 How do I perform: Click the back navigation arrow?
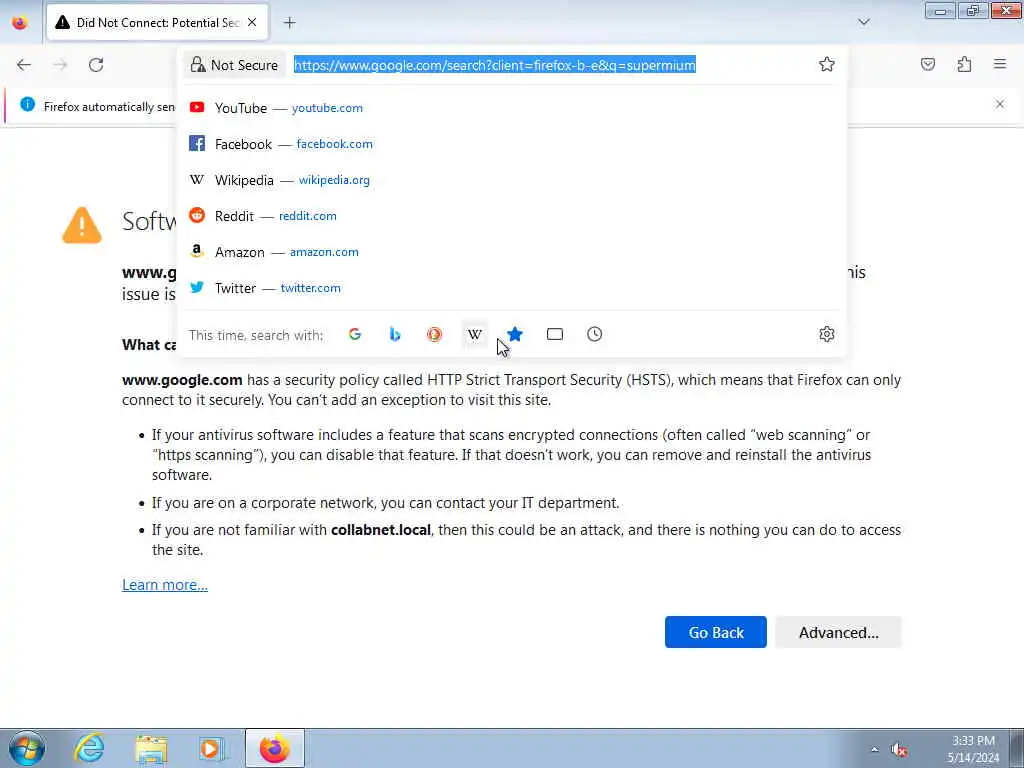coord(24,65)
